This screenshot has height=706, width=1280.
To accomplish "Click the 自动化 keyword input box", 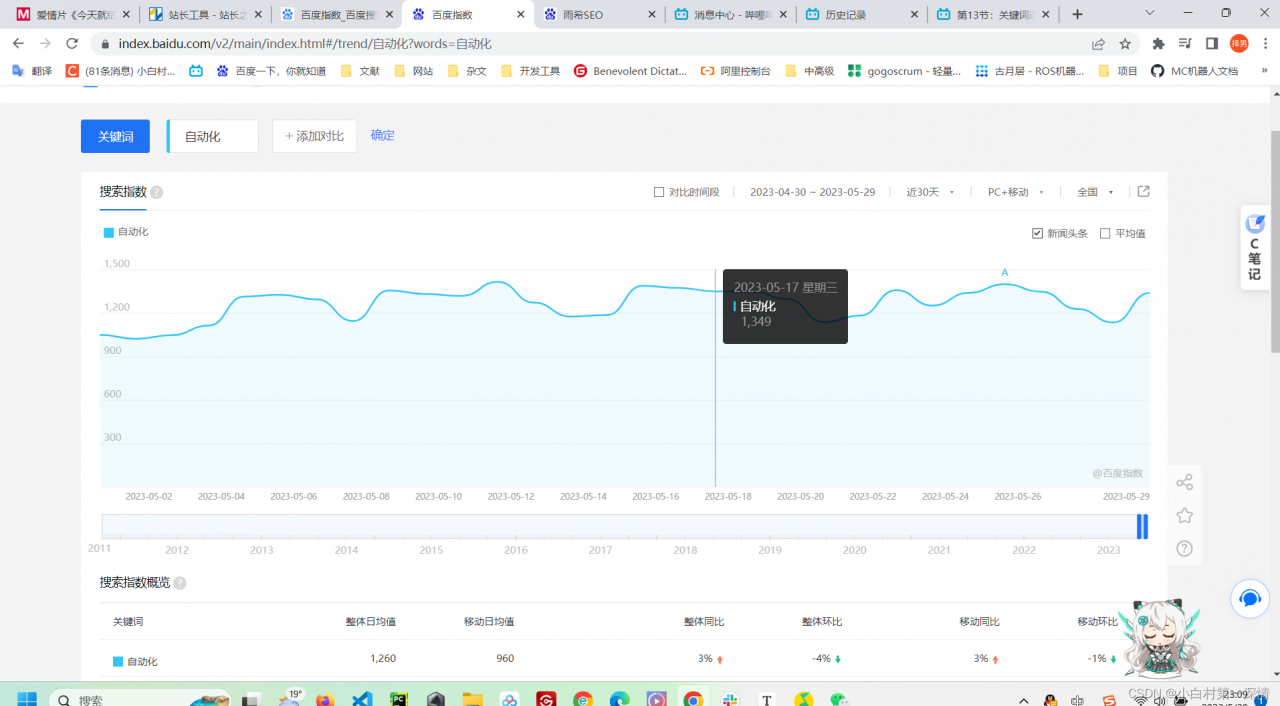I will pyautogui.click(x=211, y=135).
